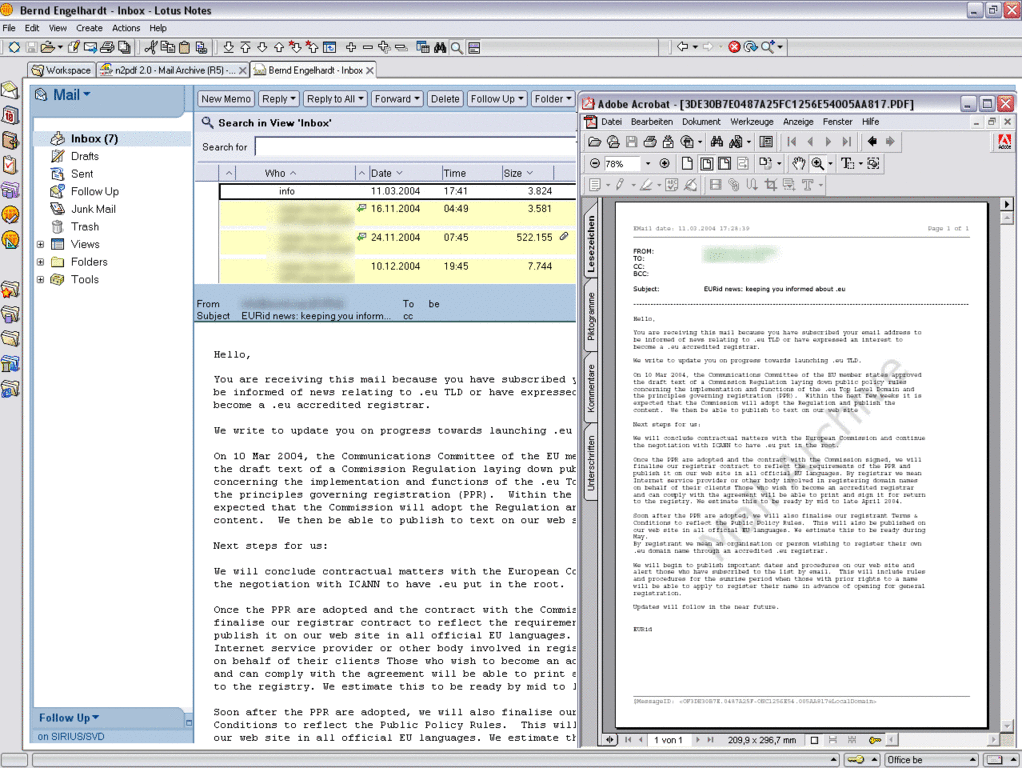The height and width of the screenshot is (768, 1022).
Task: Open the Acrobat zoom percentage dropdown arrow
Action: tap(648, 164)
